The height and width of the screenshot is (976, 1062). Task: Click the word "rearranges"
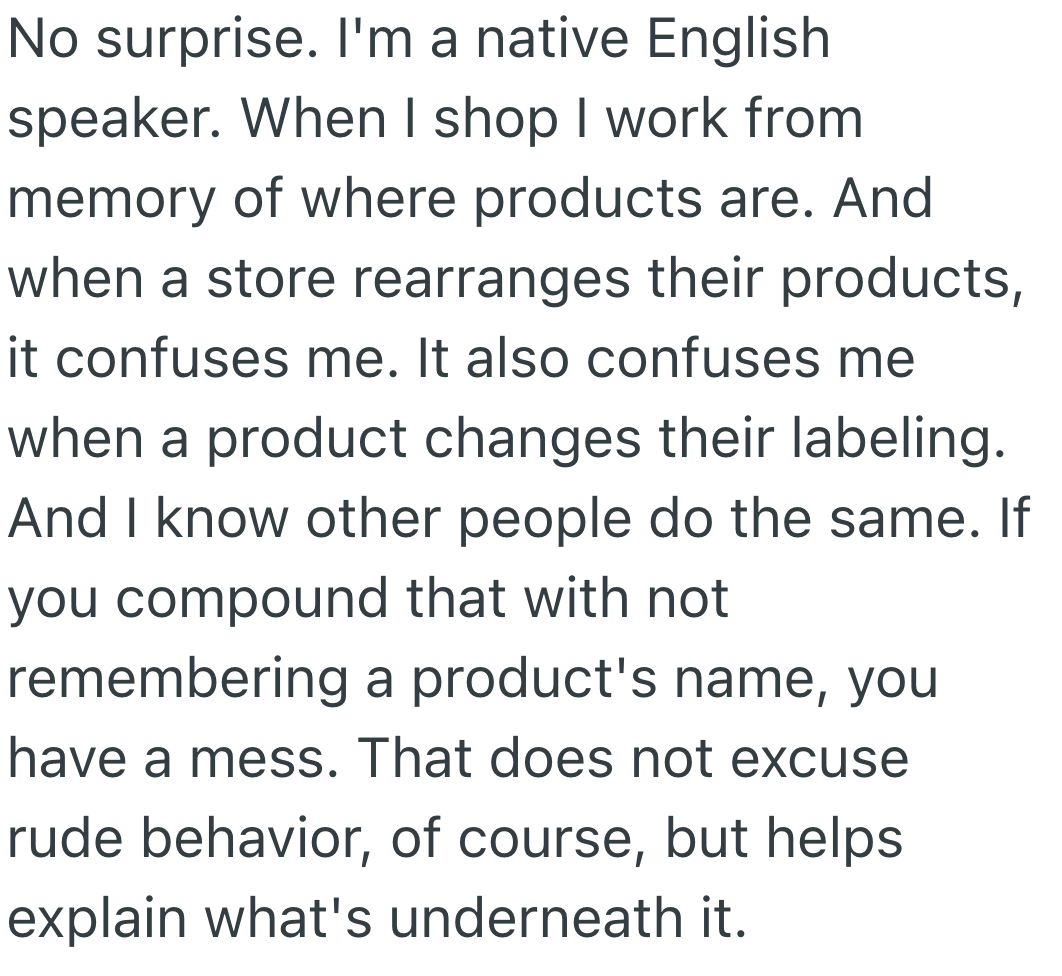(x=492, y=280)
